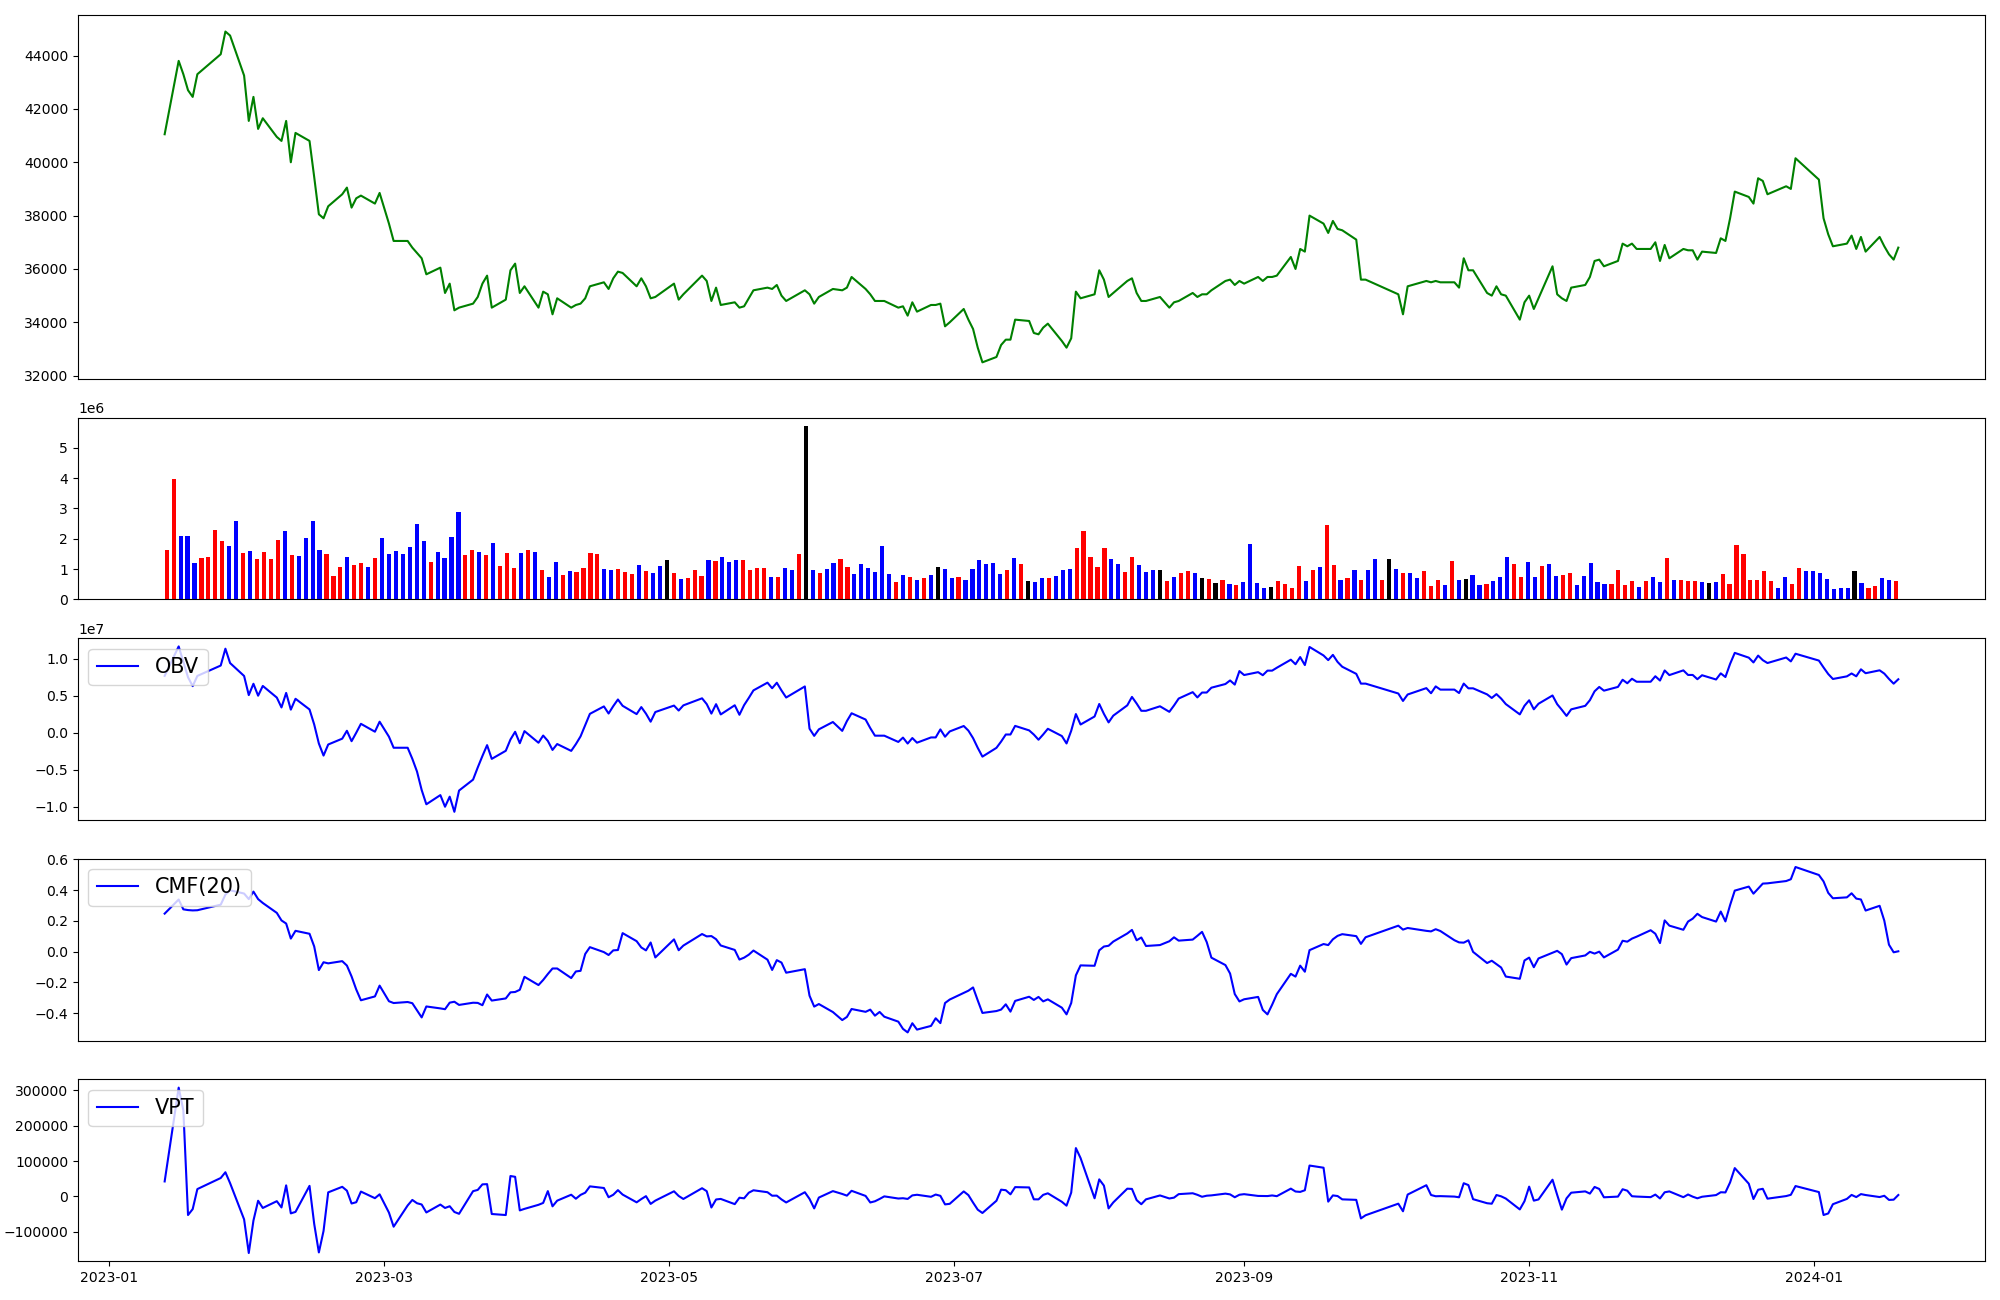
Task: Click the 34000 price axis label
Action: pyautogui.click(x=46, y=323)
